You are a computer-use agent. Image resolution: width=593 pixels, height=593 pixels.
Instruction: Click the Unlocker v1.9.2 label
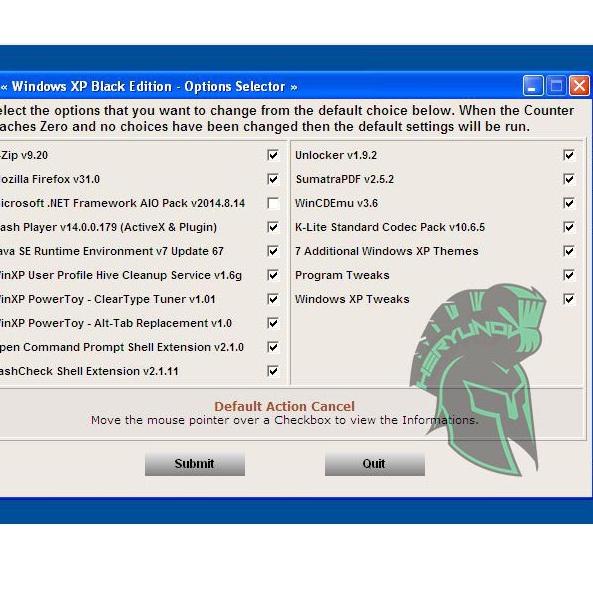(336, 155)
